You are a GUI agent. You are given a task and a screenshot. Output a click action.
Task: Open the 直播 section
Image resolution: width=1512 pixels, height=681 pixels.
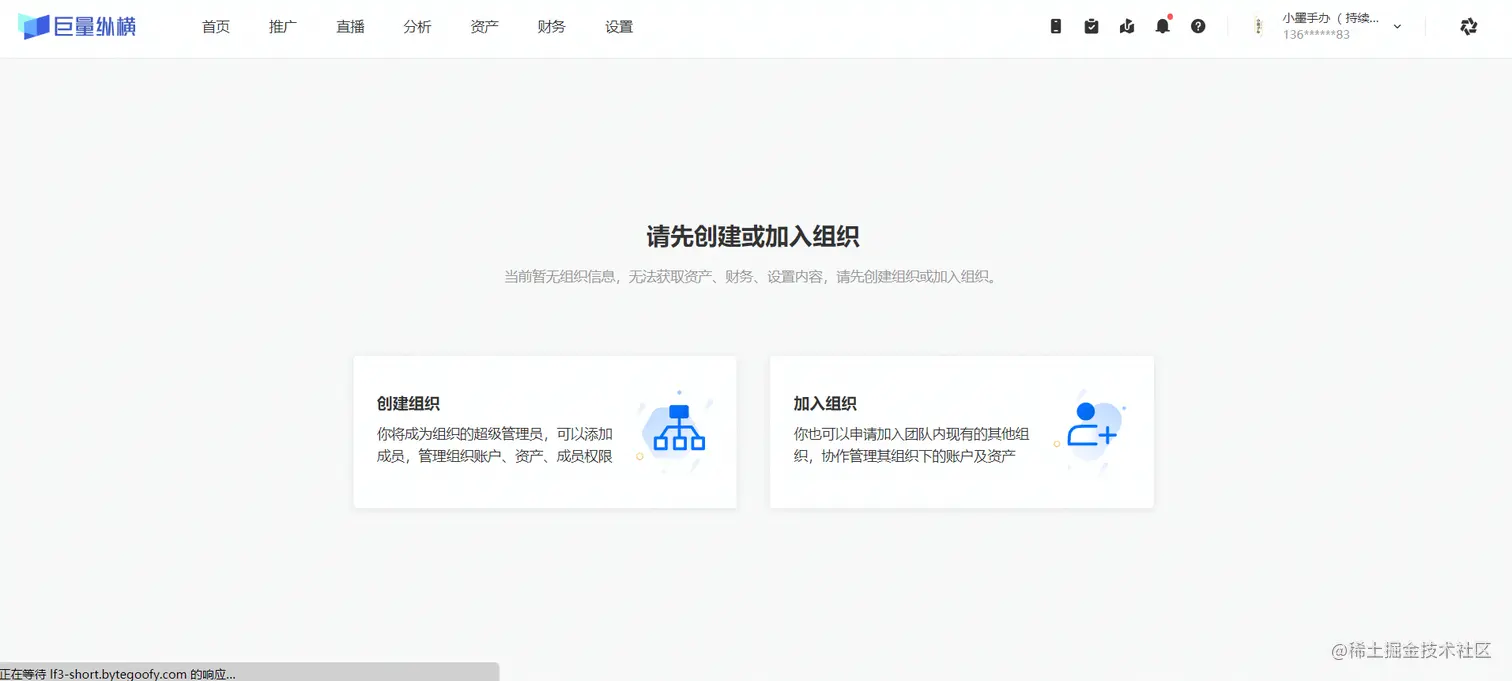(350, 27)
